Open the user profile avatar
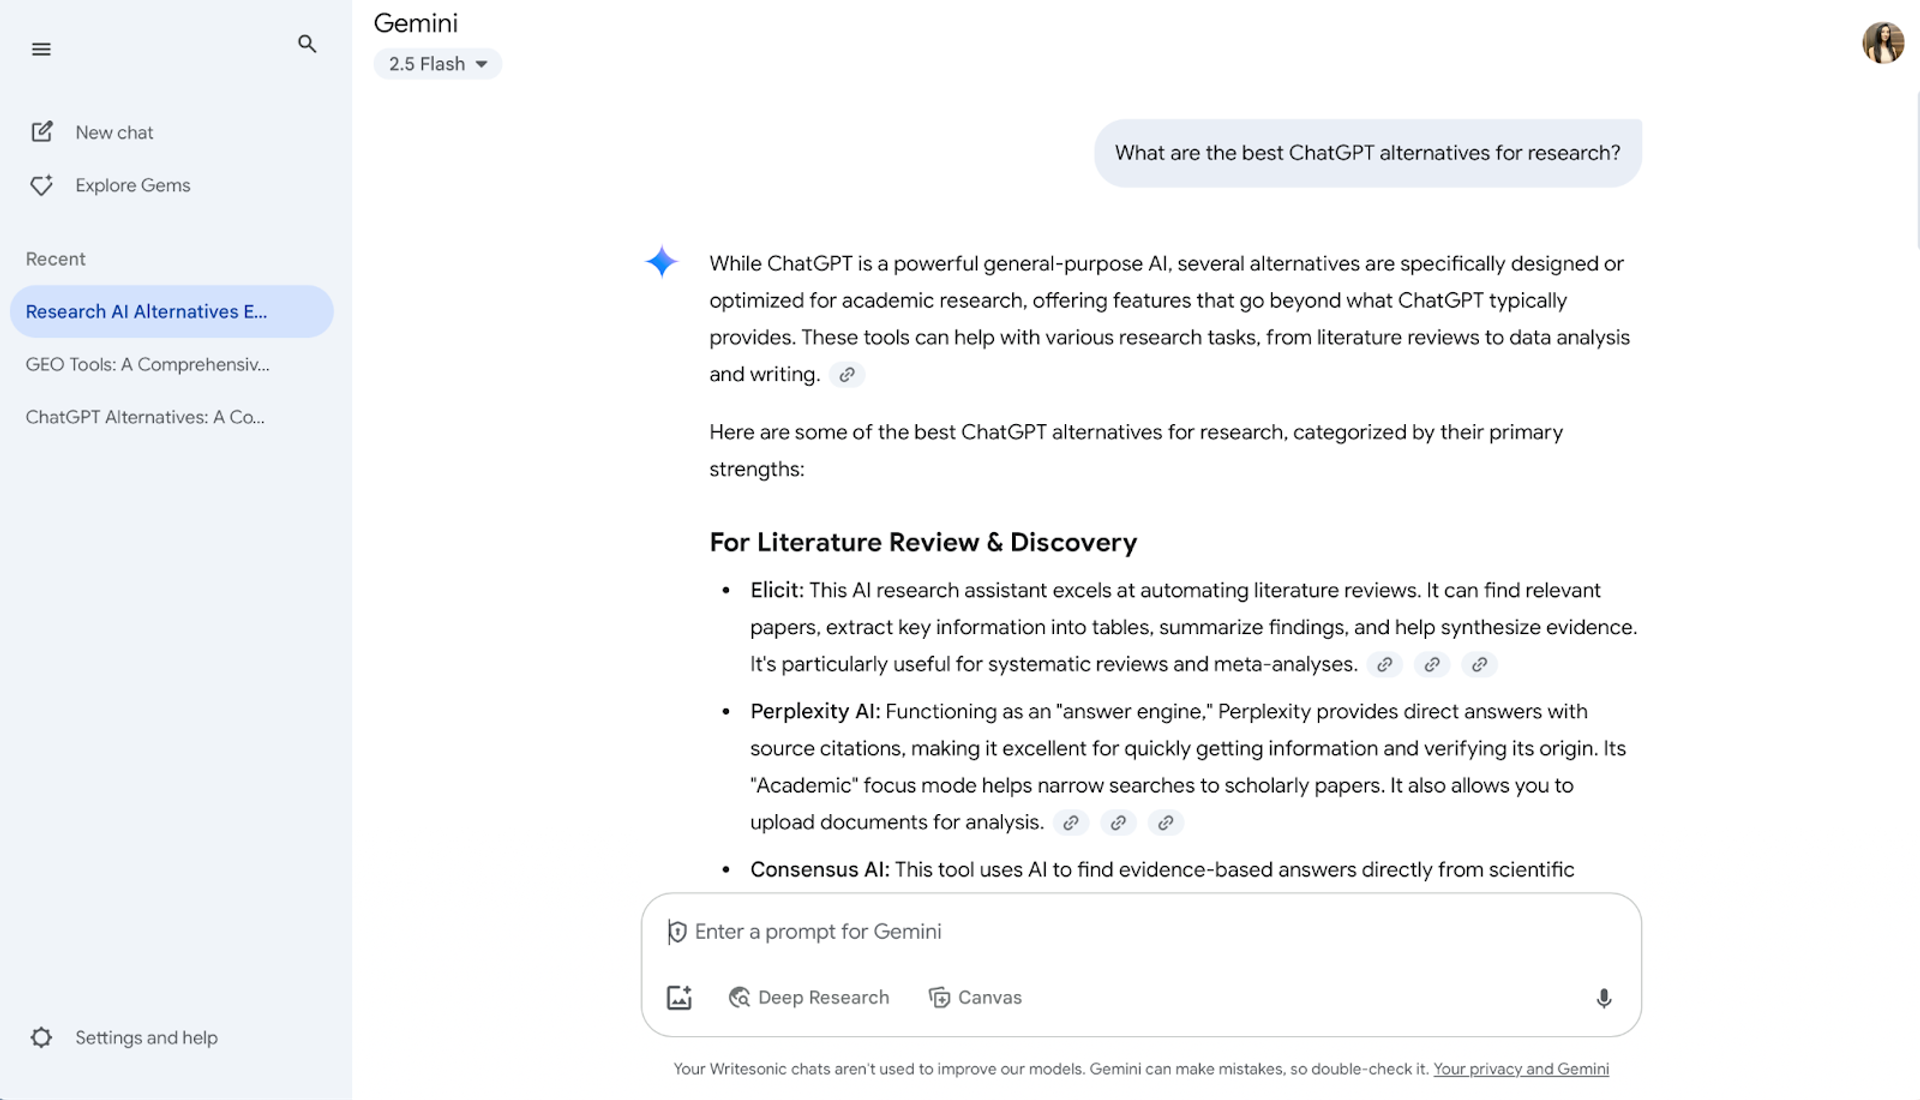1920x1100 pixels. (1883, 43)
